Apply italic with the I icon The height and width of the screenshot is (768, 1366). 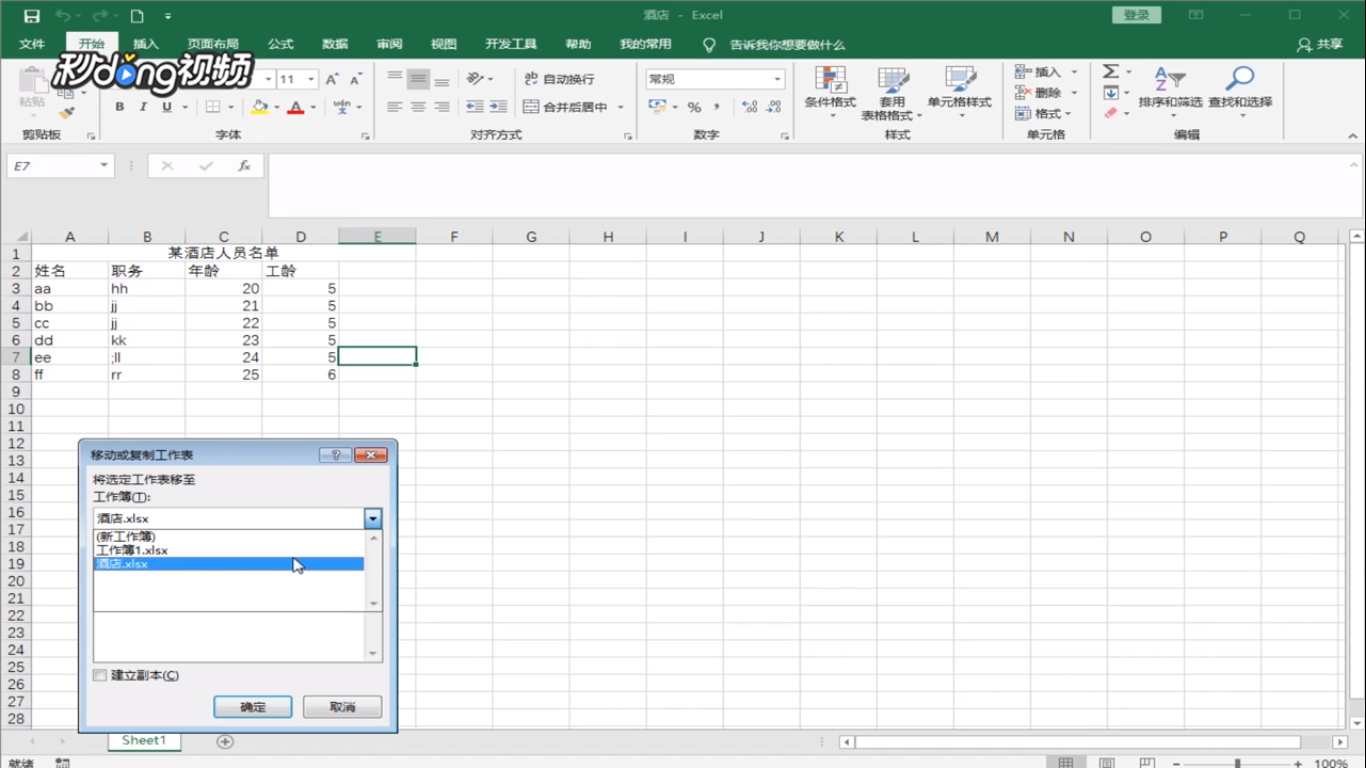143,107
